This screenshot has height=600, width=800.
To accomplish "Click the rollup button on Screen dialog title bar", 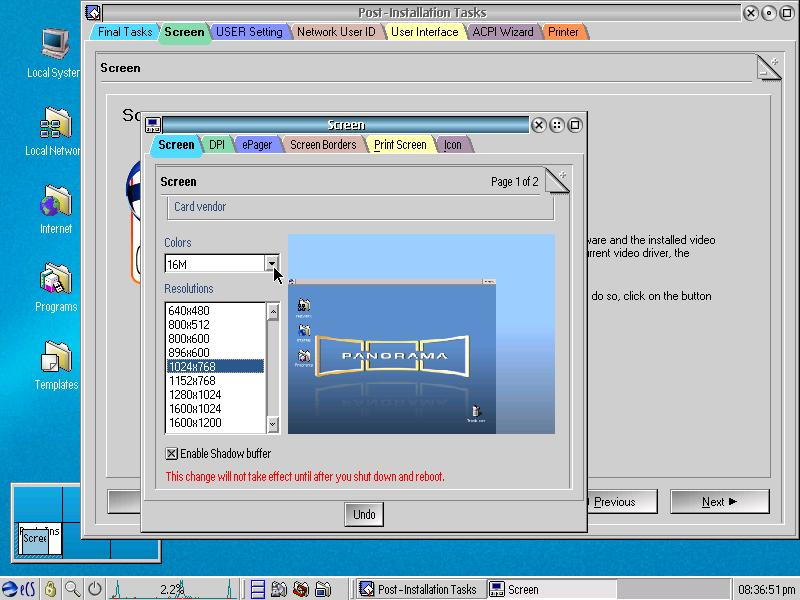I will click(x=557, y=125).
